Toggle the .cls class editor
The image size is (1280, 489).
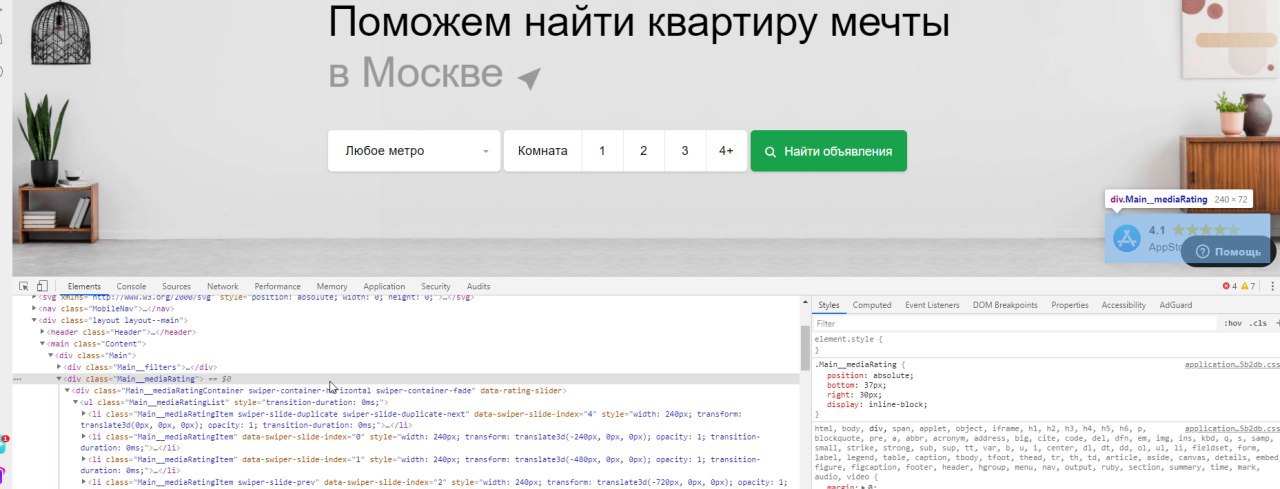[1257, 324]
